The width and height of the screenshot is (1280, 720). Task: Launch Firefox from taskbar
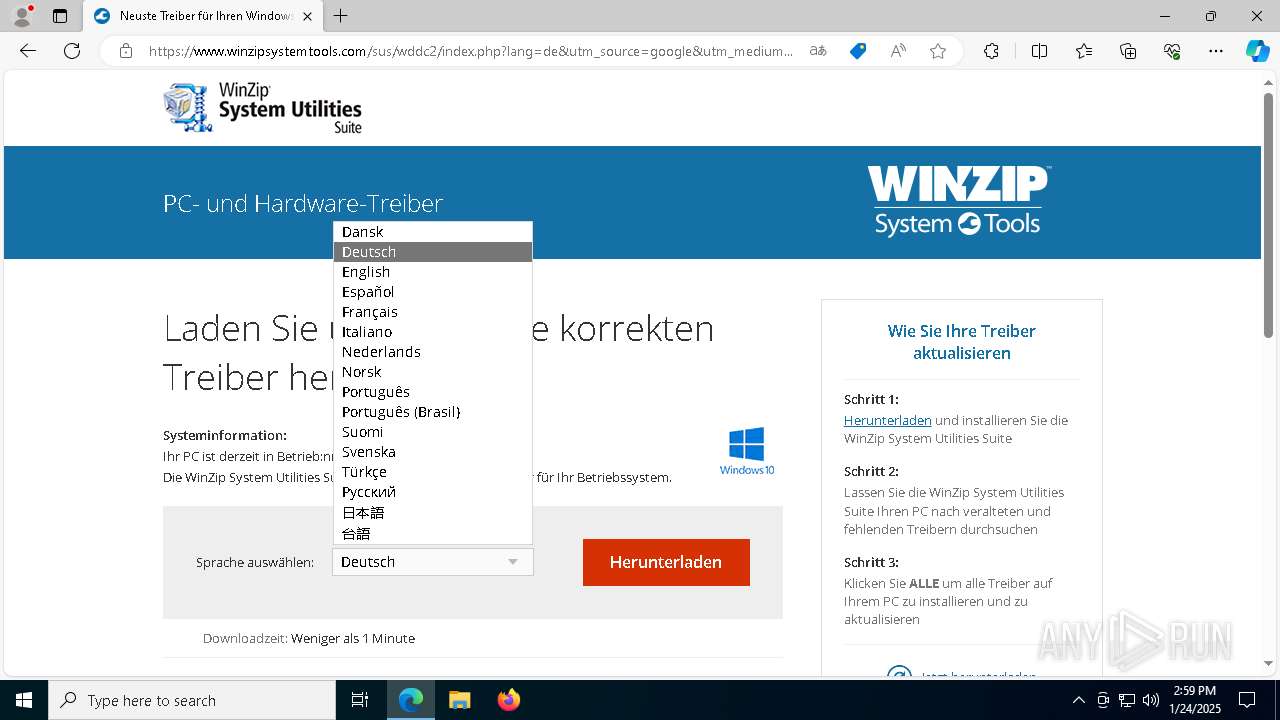click(x=508, y=700)
